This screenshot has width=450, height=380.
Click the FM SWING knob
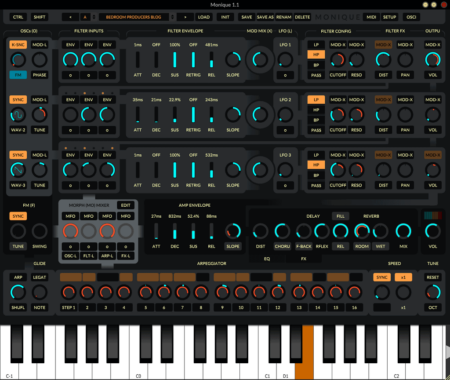[39, 231]
